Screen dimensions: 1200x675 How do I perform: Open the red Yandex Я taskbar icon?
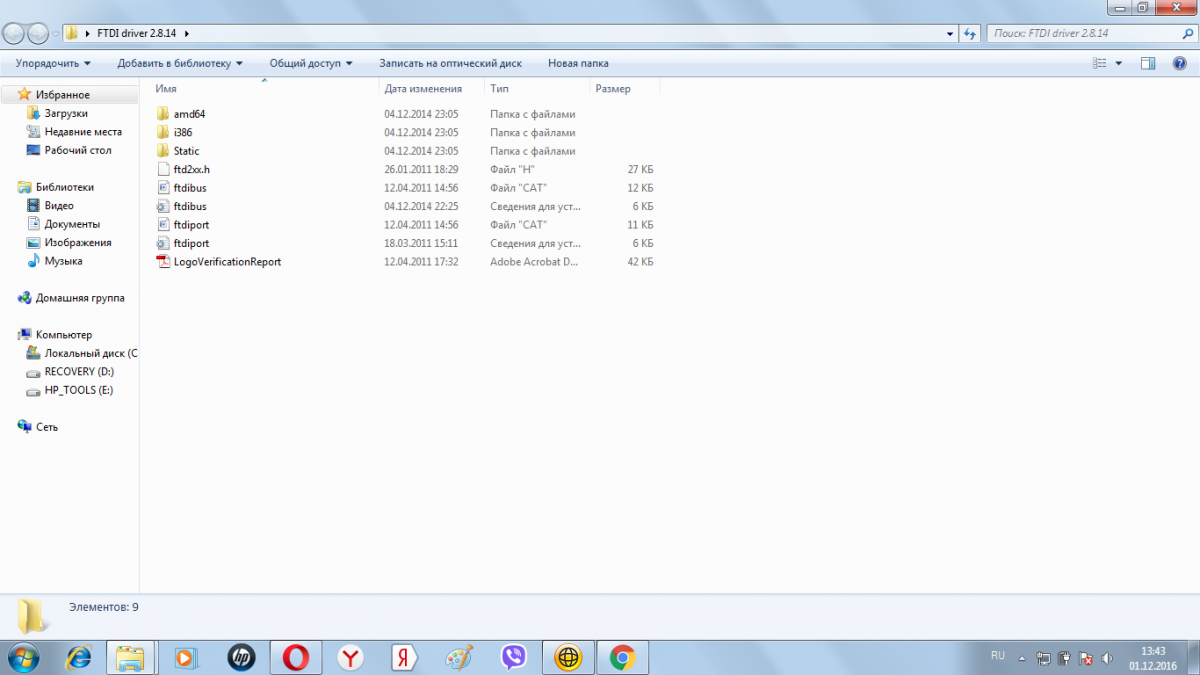coord(404,657)
